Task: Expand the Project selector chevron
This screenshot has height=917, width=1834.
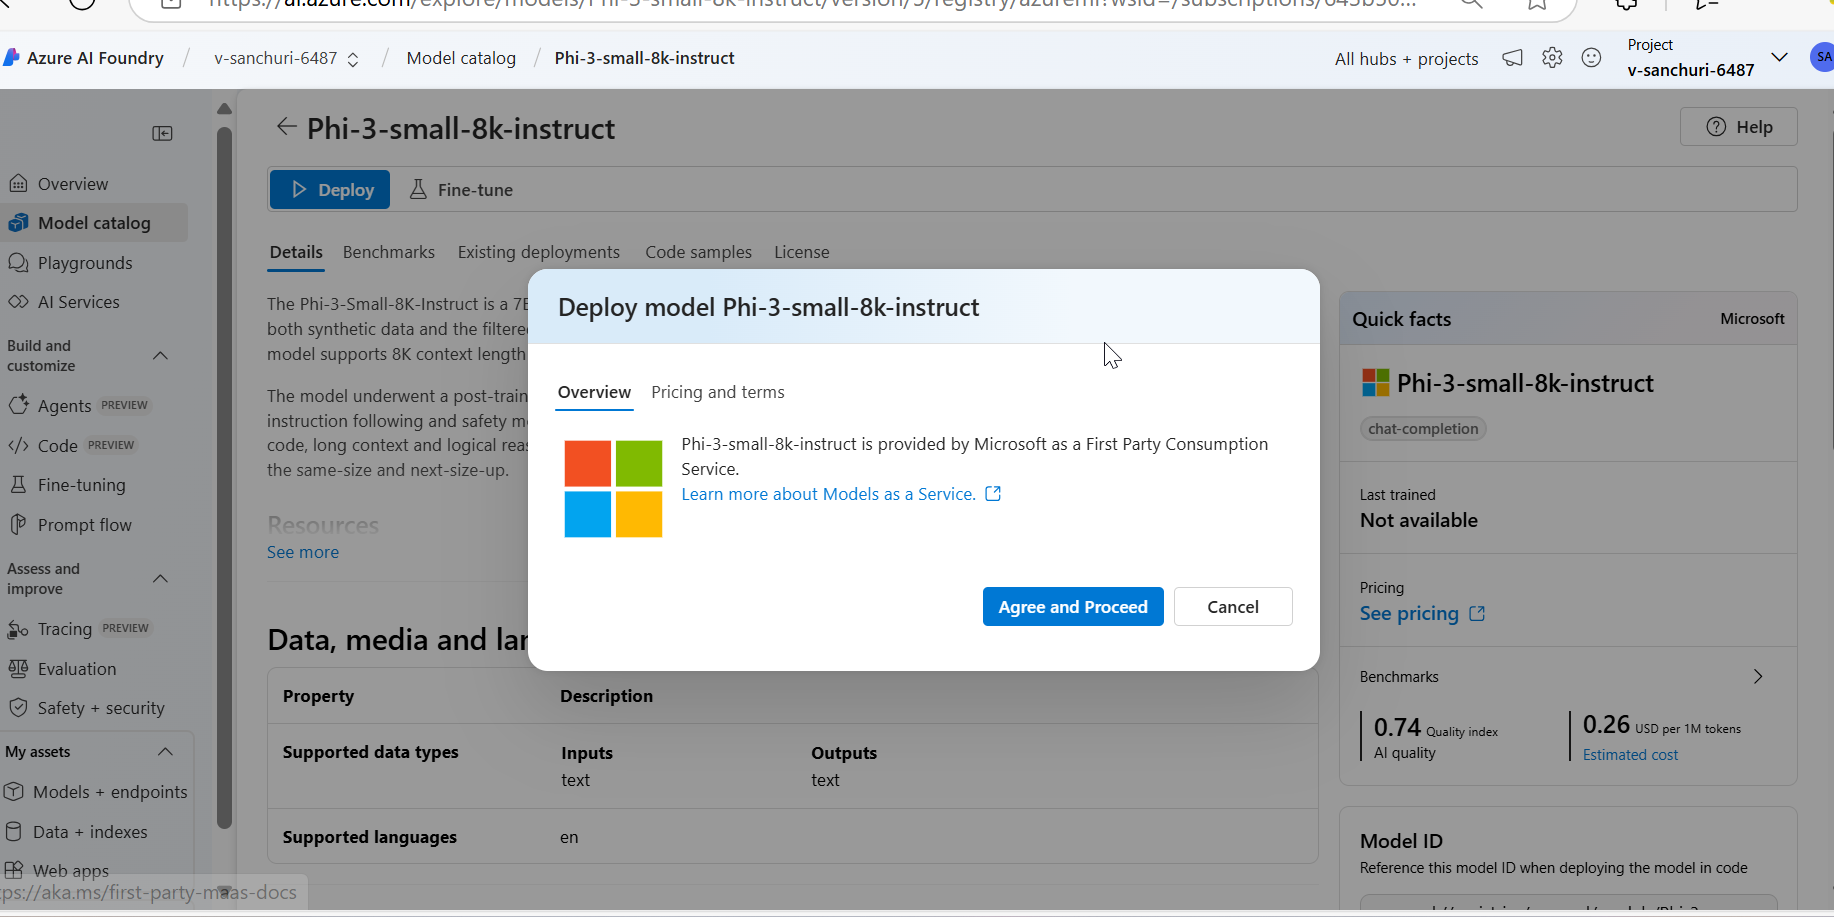Action: pyautogui.click(x=1780, y=57)
